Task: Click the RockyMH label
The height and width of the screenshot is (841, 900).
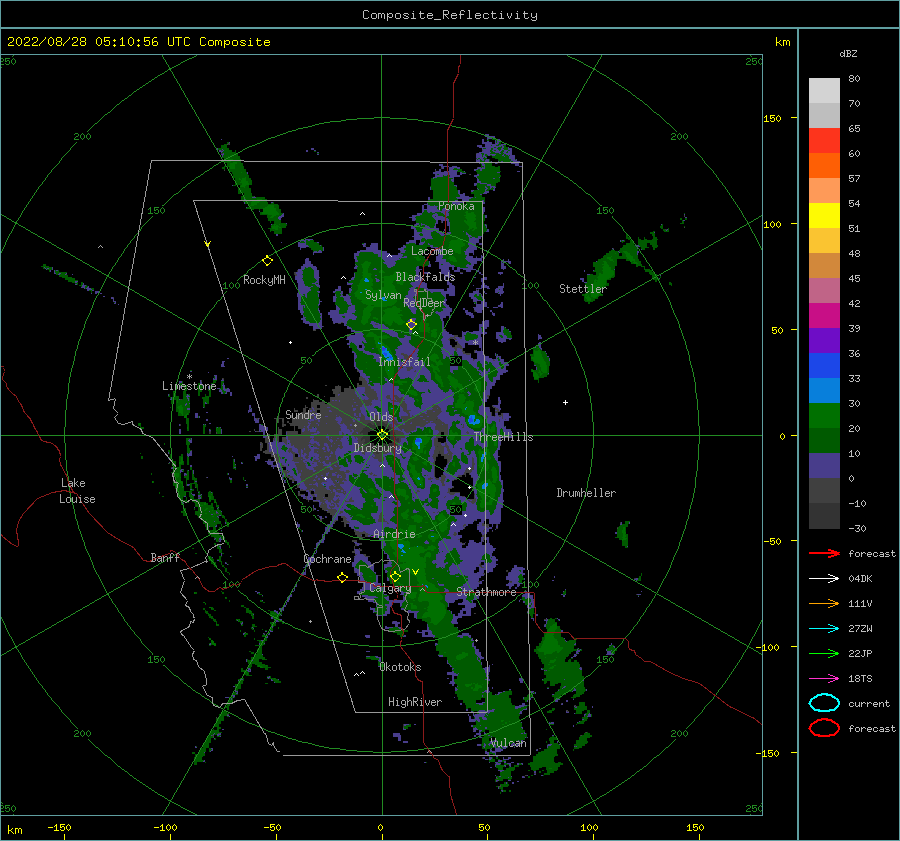Action: tap(264, 280)
